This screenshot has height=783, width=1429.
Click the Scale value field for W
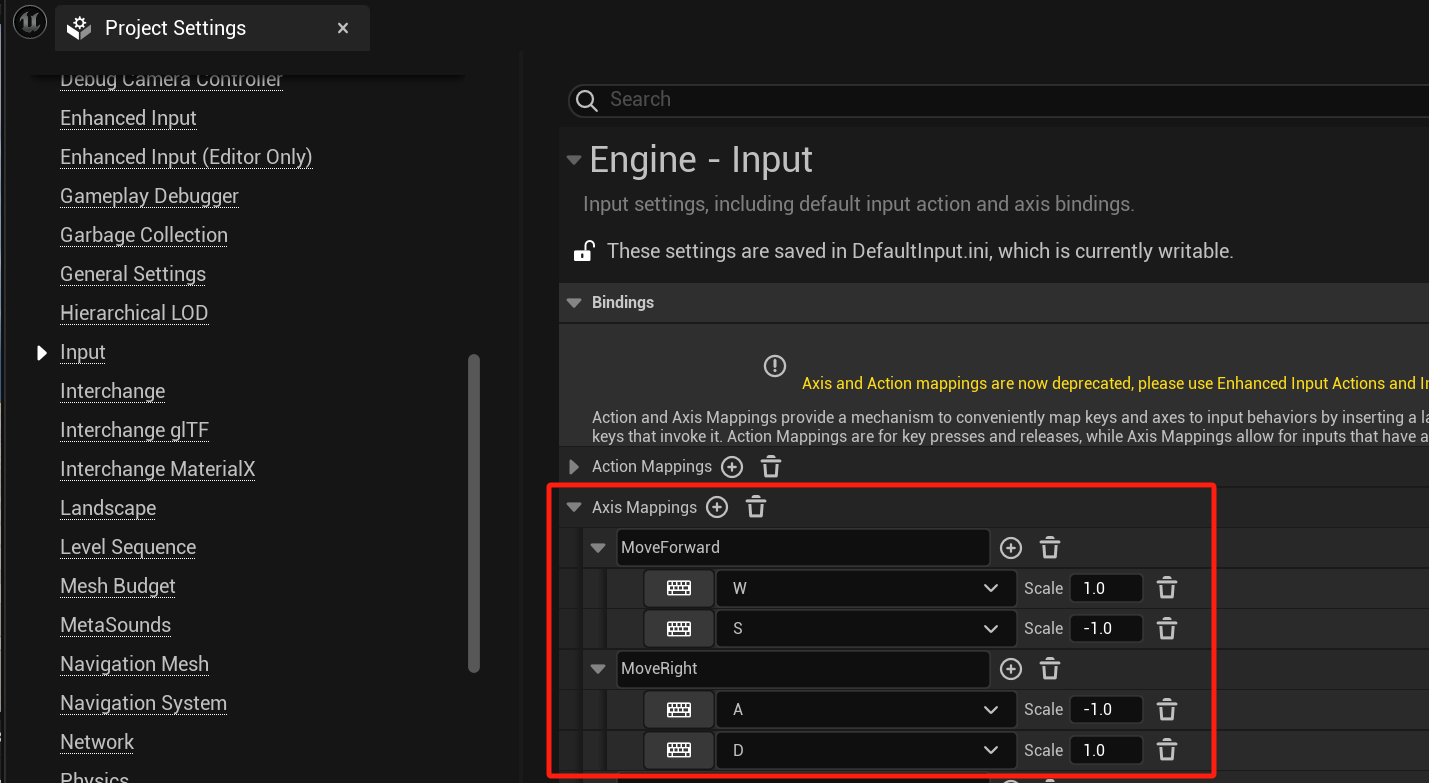[1106, 589]
